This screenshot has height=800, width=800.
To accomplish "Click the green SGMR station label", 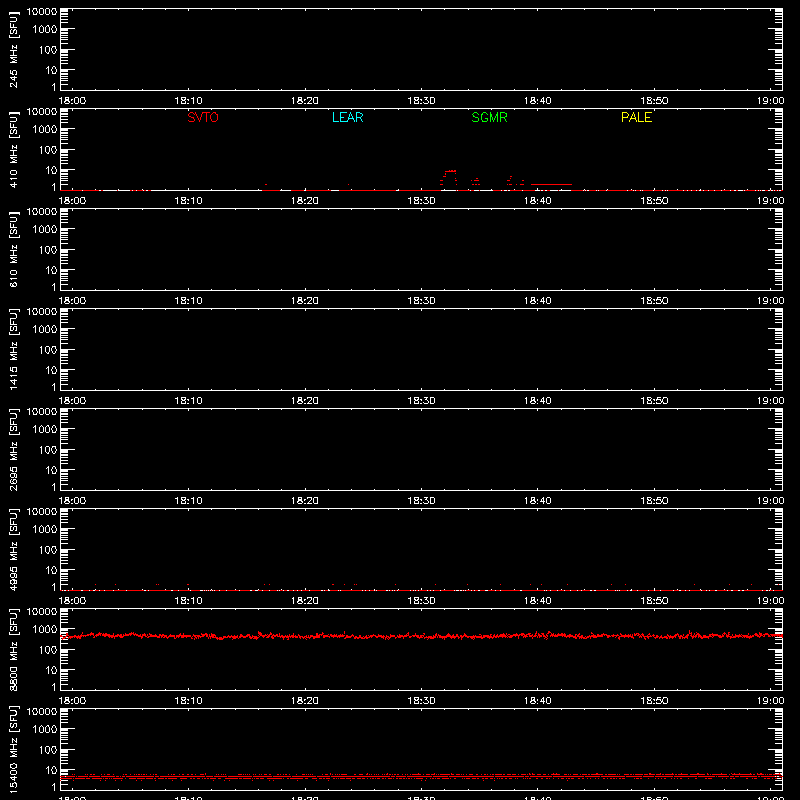I will (x=489, y=117).
